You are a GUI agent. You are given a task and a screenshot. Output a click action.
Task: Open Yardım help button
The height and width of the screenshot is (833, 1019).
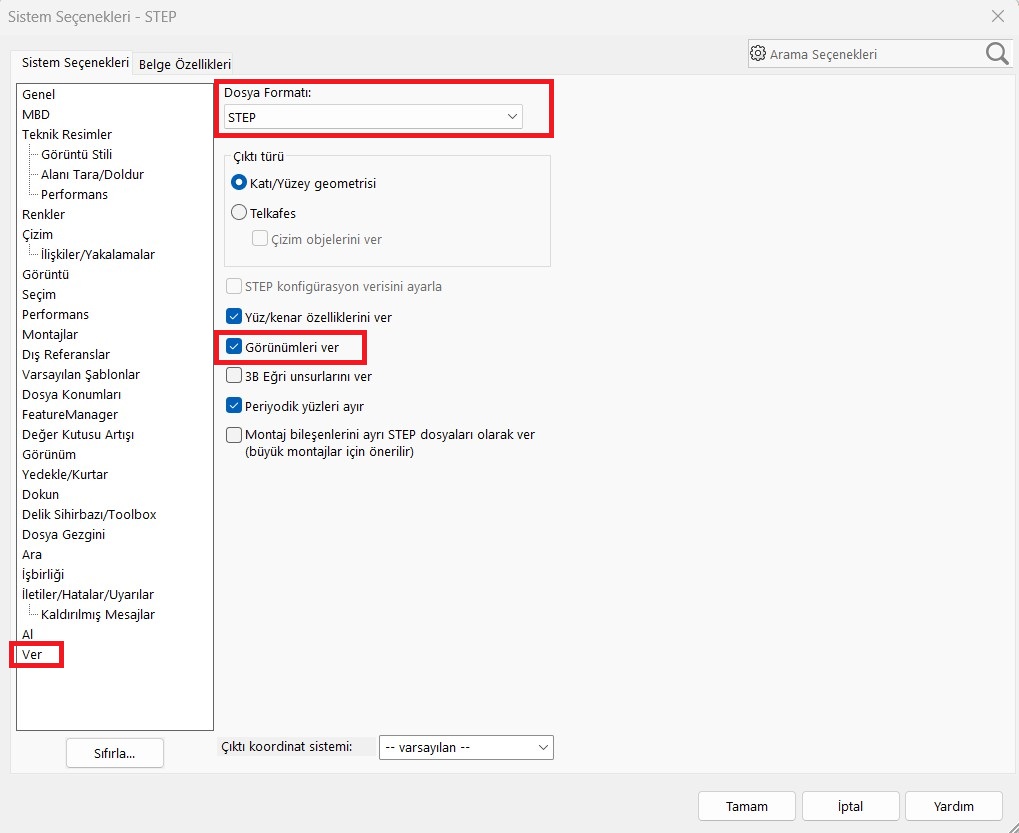tap(953, 806)
